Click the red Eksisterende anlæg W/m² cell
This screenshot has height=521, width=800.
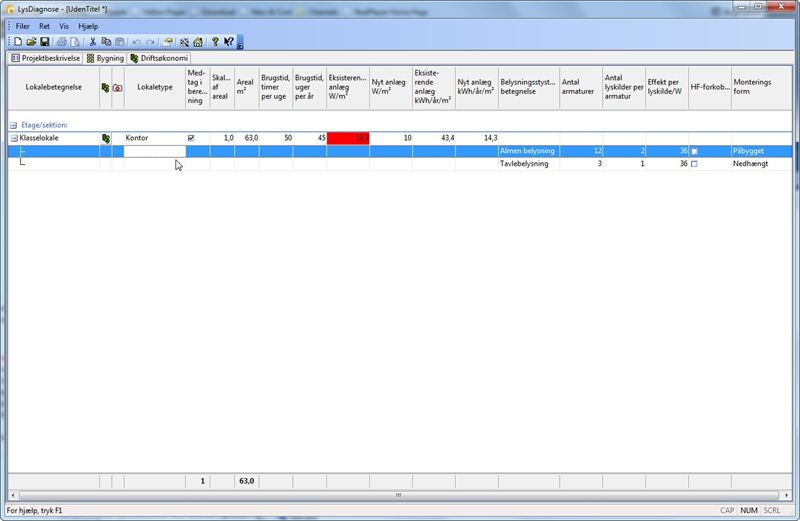pos(348,138)
